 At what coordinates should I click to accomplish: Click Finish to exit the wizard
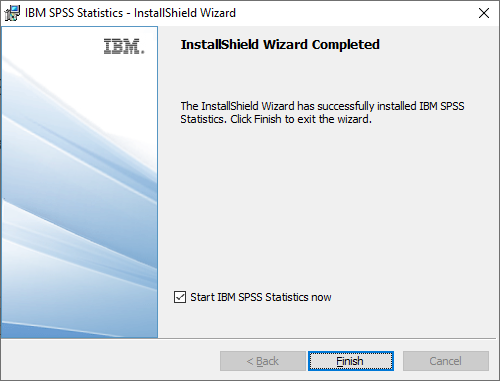[351, 361]
